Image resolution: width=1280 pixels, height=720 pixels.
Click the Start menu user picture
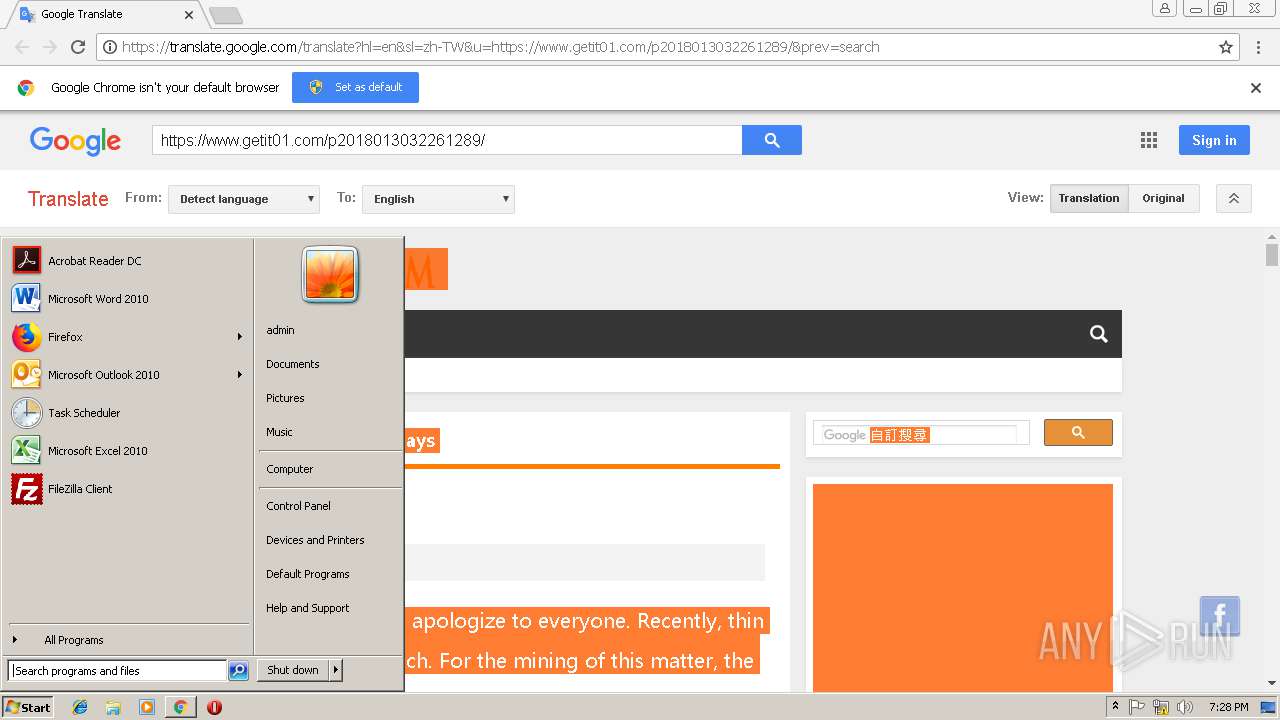pos(330,274)
